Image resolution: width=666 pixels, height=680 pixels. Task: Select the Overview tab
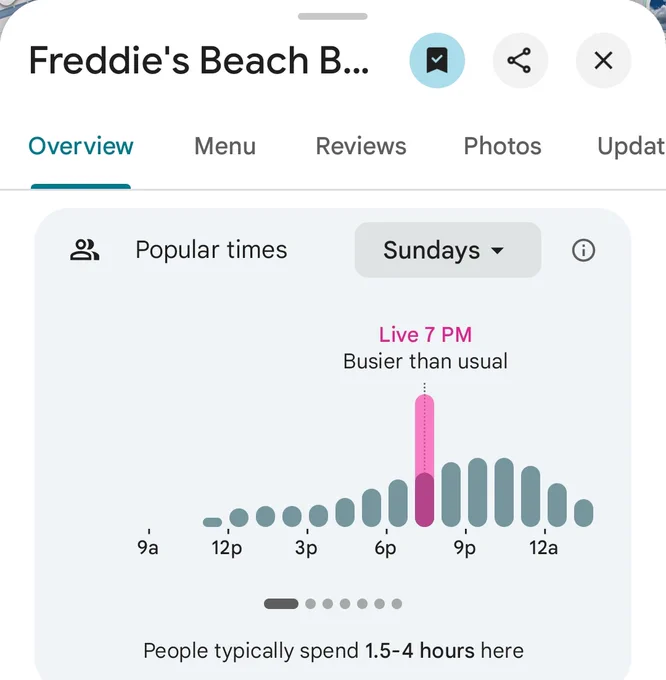pos(81,146)
